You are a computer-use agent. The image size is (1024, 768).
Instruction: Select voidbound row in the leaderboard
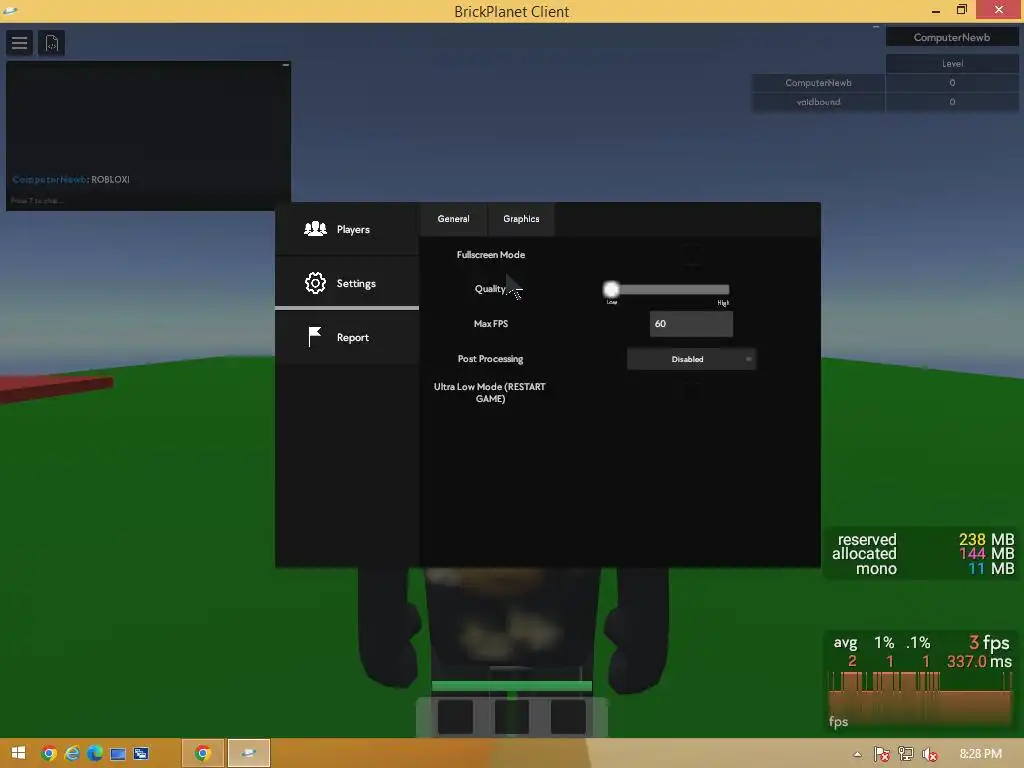[x=885, y=102]
